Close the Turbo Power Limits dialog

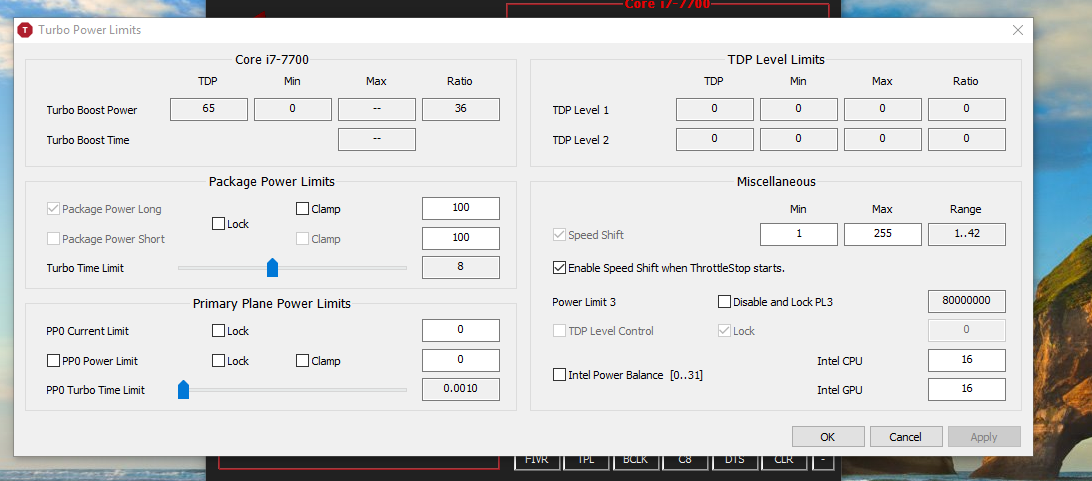1017,30
